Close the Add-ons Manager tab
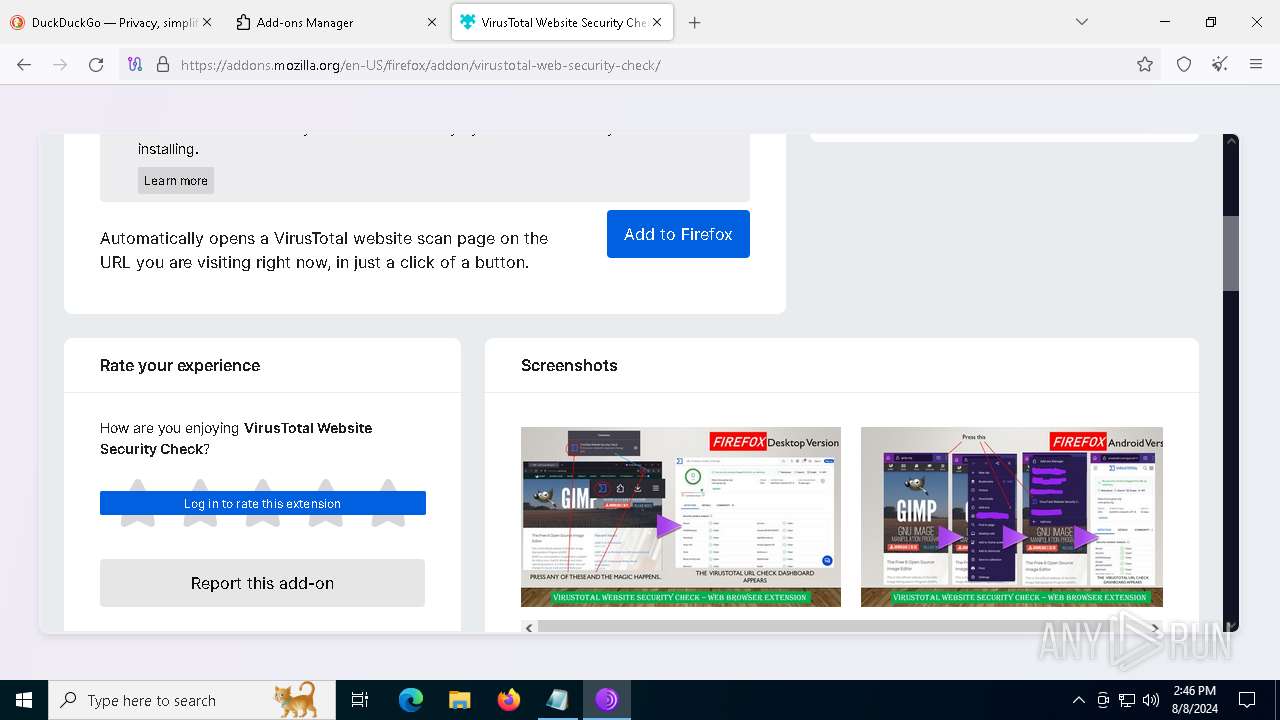Viewport: 1280px width, 720px height. pos(432,22)
